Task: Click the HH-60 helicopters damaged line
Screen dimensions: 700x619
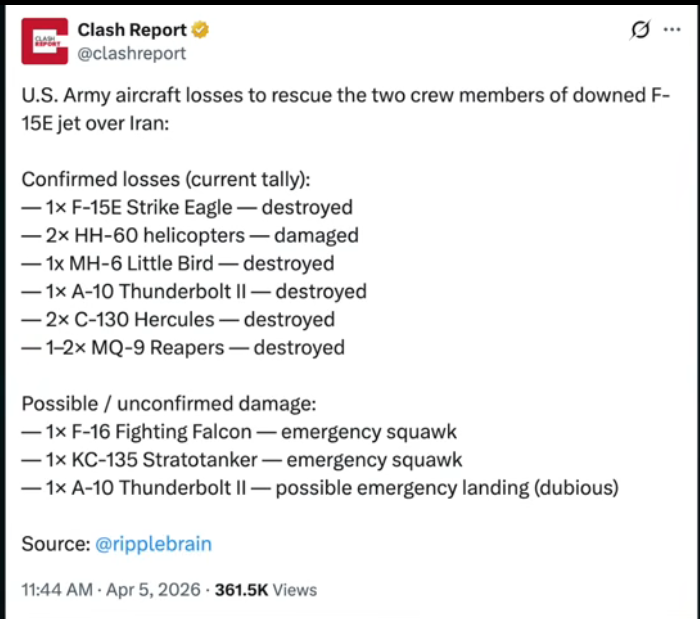Action: (190, 236)
